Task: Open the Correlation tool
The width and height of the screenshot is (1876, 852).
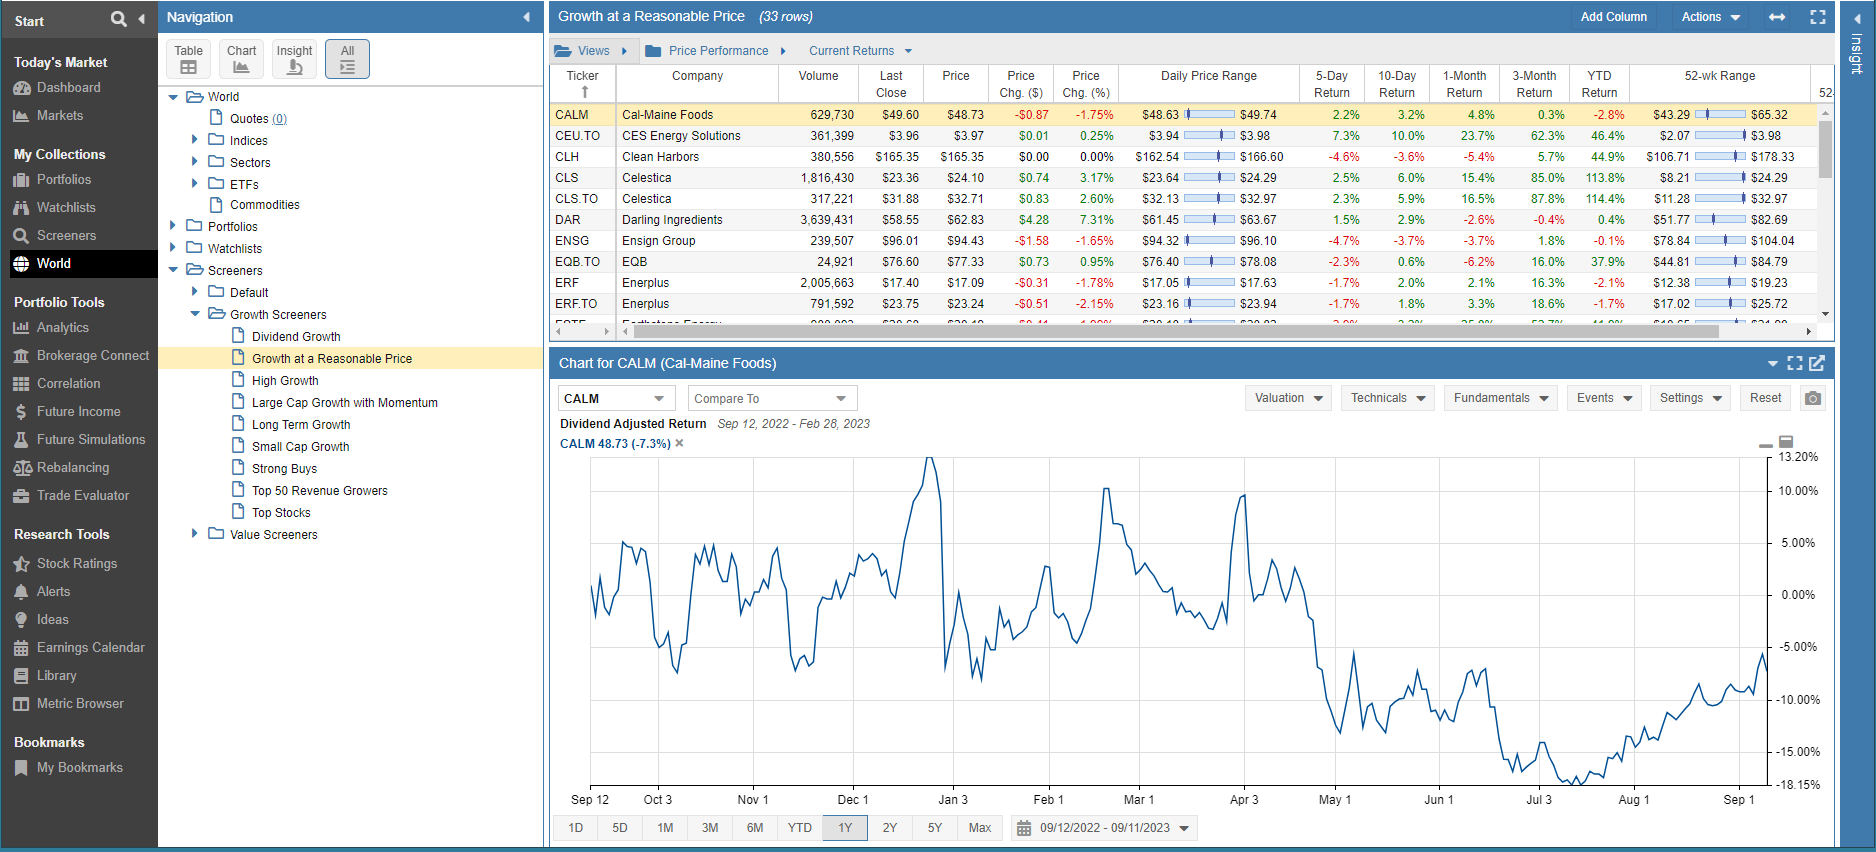Action: (68, 384)
